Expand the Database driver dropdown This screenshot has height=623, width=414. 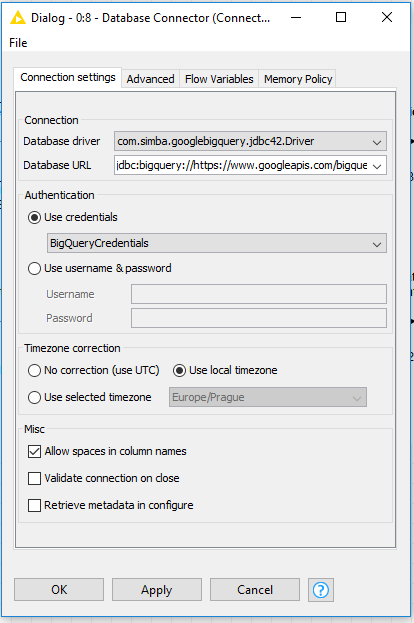(x=250, y=141)
